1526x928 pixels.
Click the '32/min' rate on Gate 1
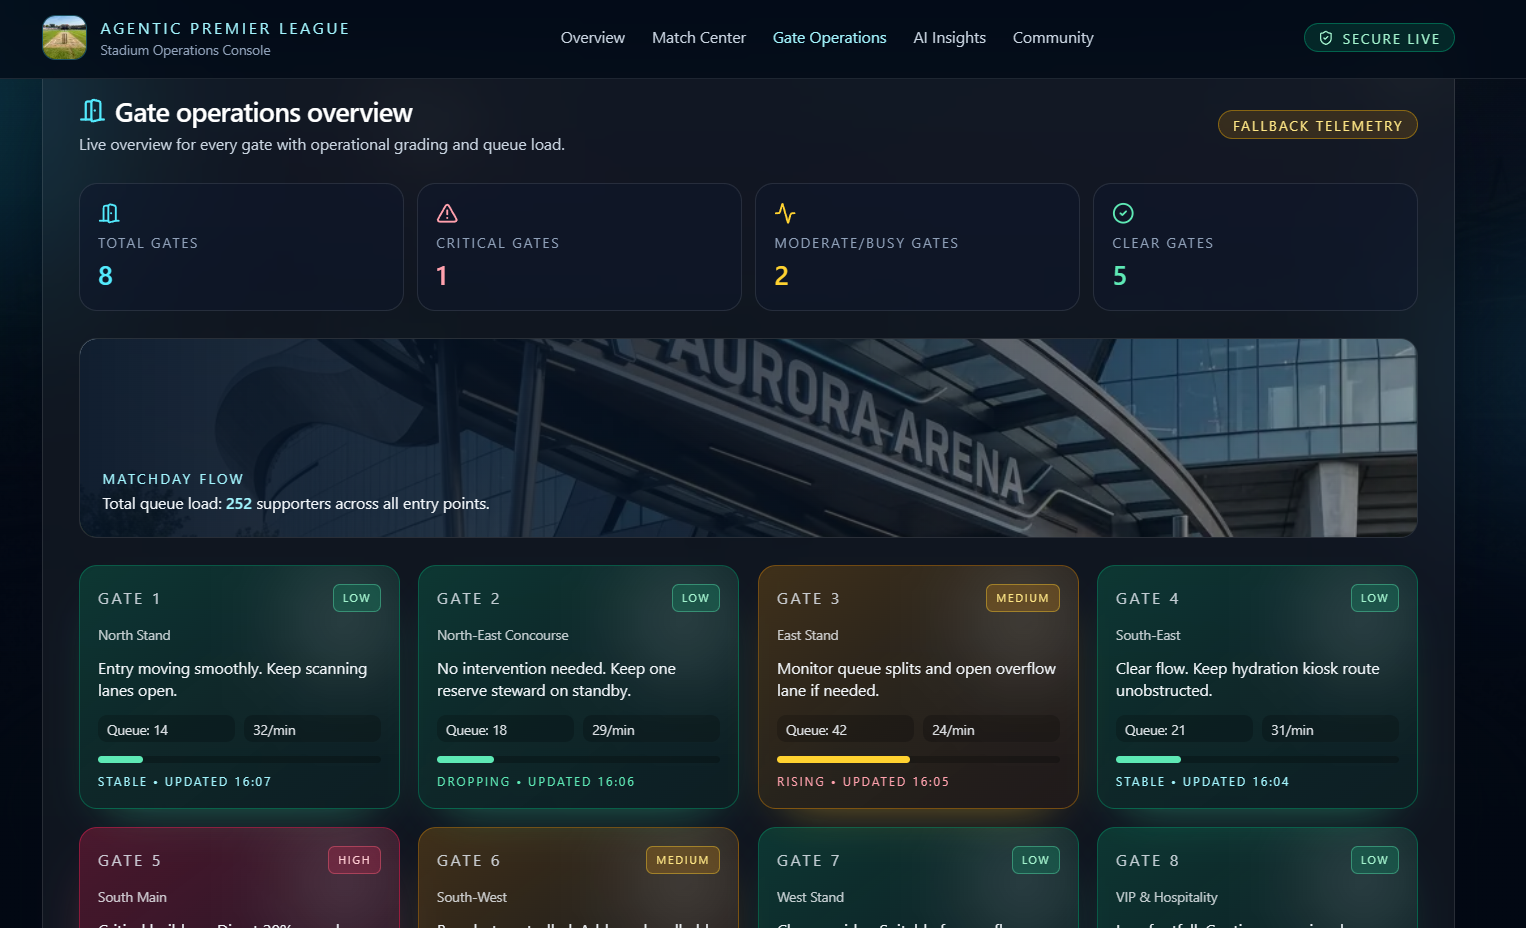pyautogui.click(x=312, y=730)
